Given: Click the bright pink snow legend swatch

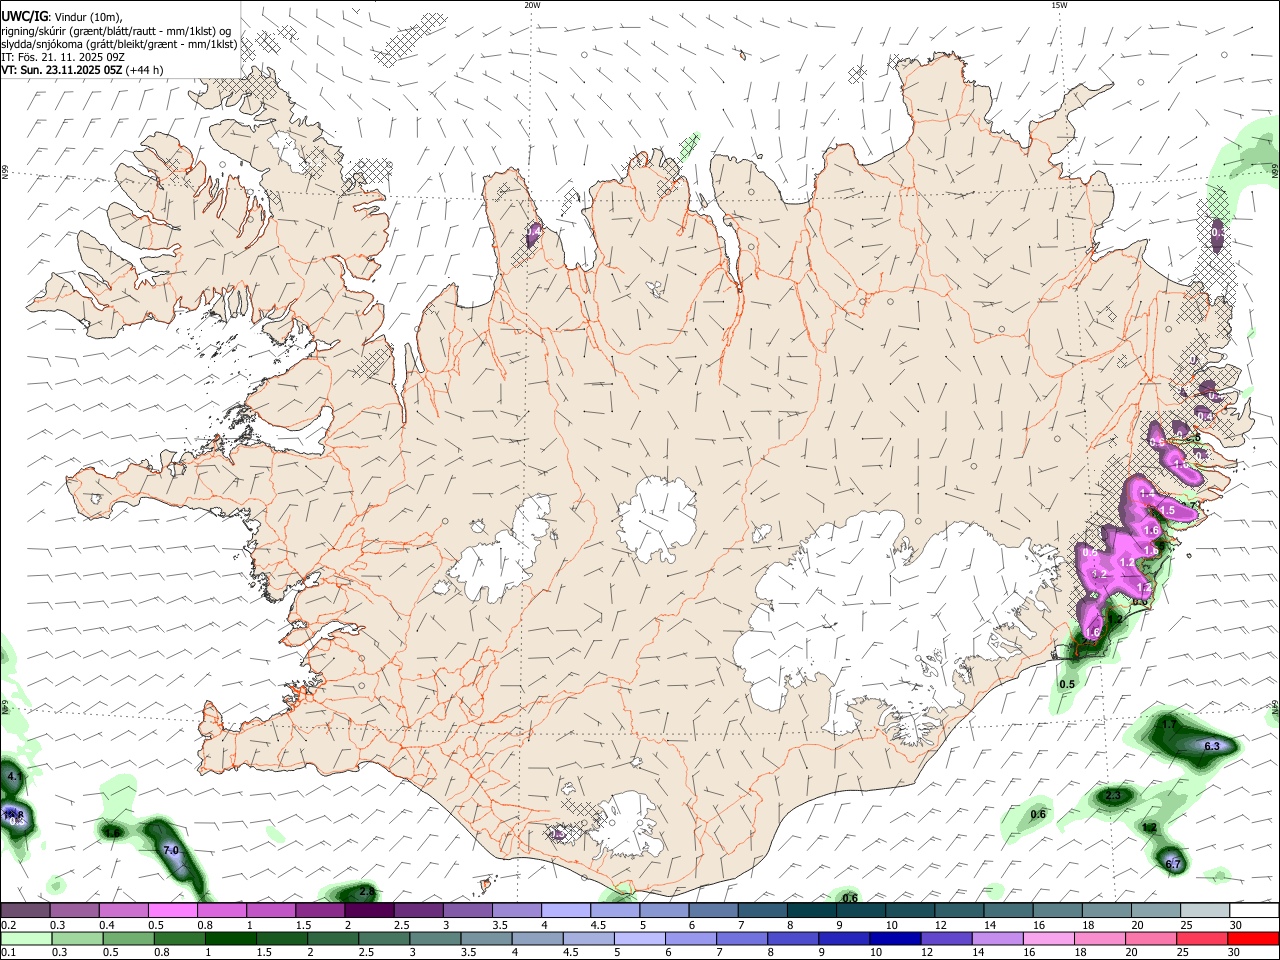Looking at the screenshot, I should [172, 910].
